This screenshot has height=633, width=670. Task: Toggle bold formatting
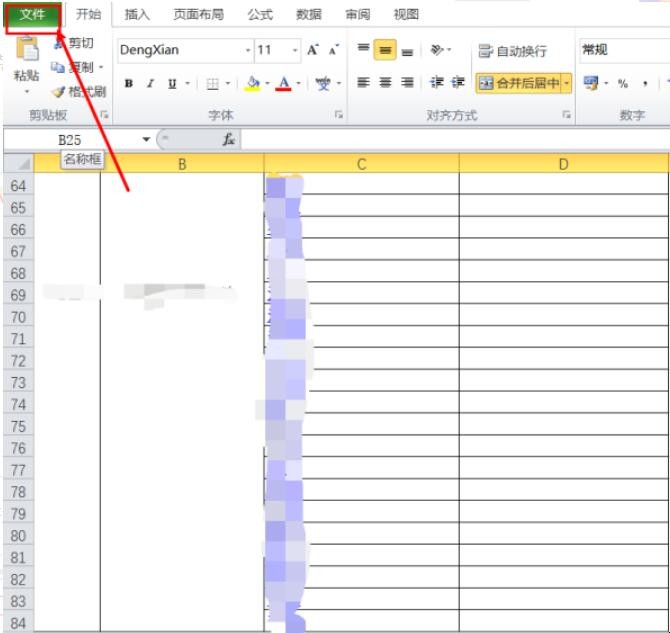pos(129,83)
